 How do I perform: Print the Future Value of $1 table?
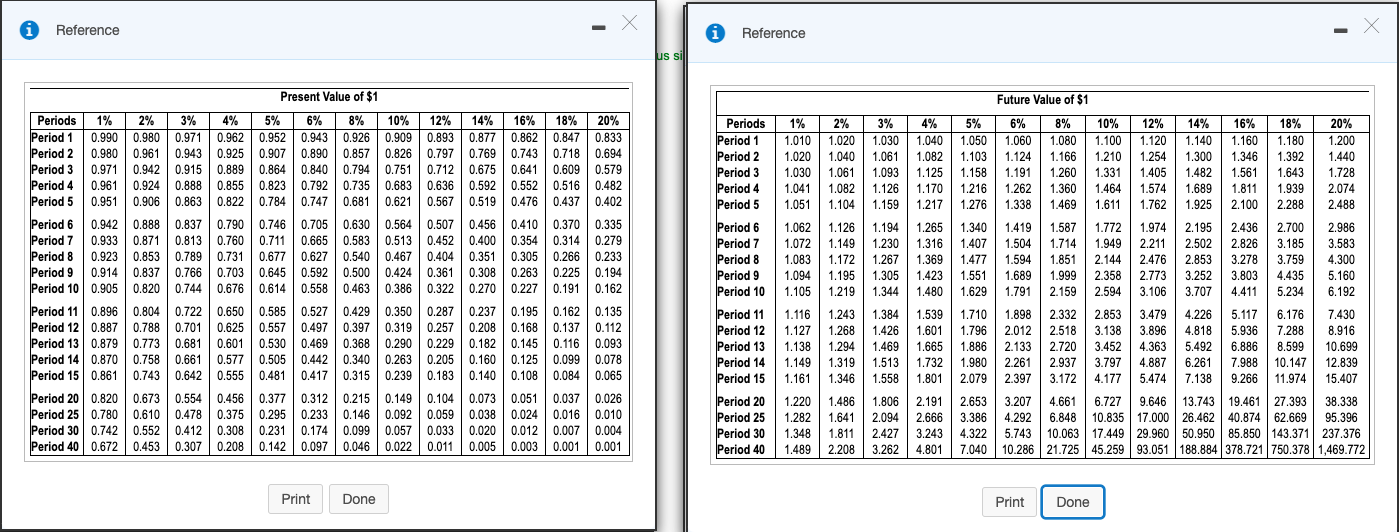coord(1010,502)
